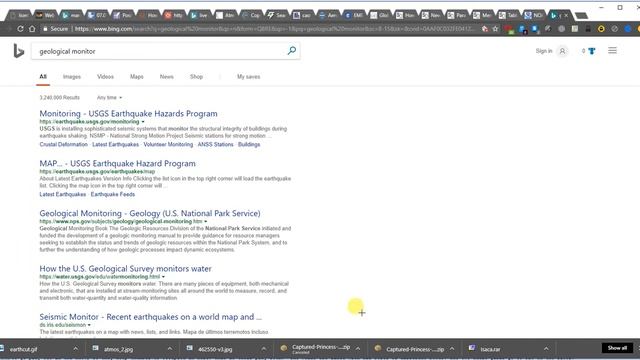Open the account avatar icon beside Sign in
Image resolution: width=640 pixels, height=360 pixels.
pyautogui.click(x=562, y=51)
